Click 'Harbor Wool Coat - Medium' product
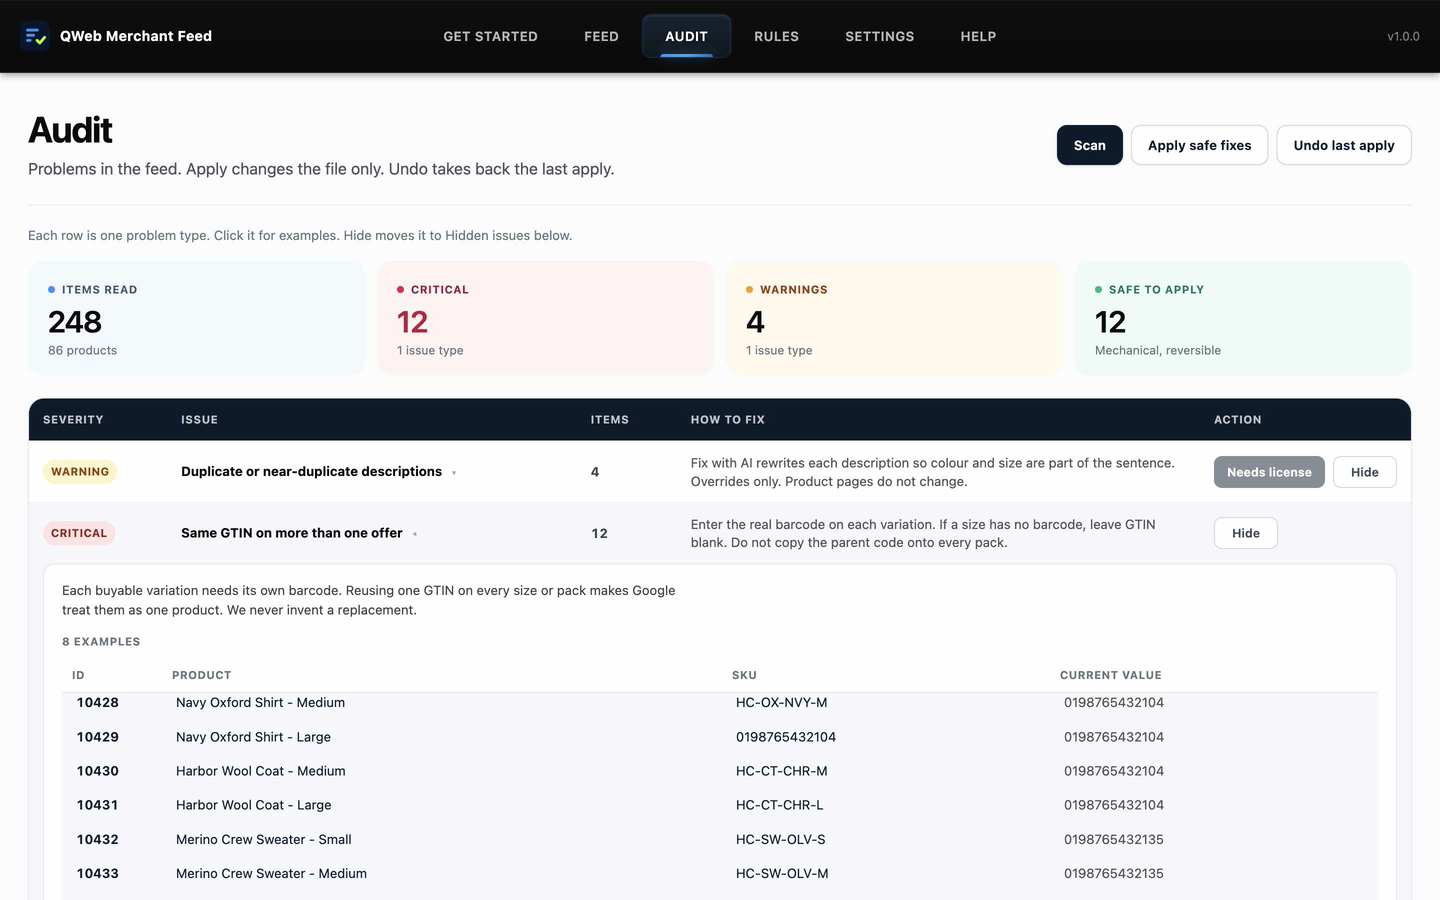This screenshot has width=1440, height=900. pyautogui.click(x=261, y=771)
